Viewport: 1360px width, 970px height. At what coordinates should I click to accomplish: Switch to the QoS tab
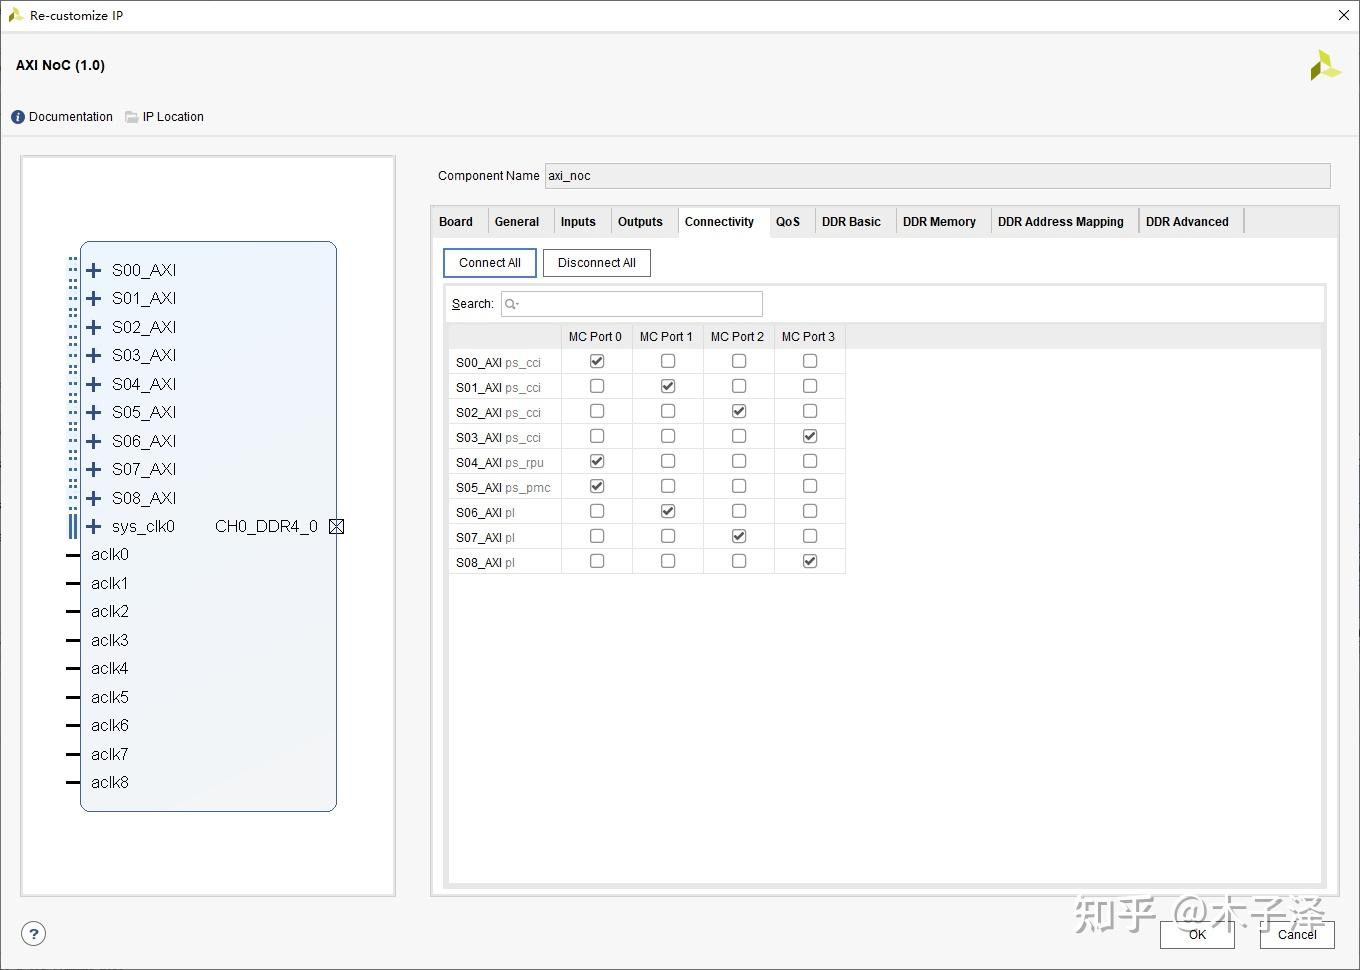(788, 222)
